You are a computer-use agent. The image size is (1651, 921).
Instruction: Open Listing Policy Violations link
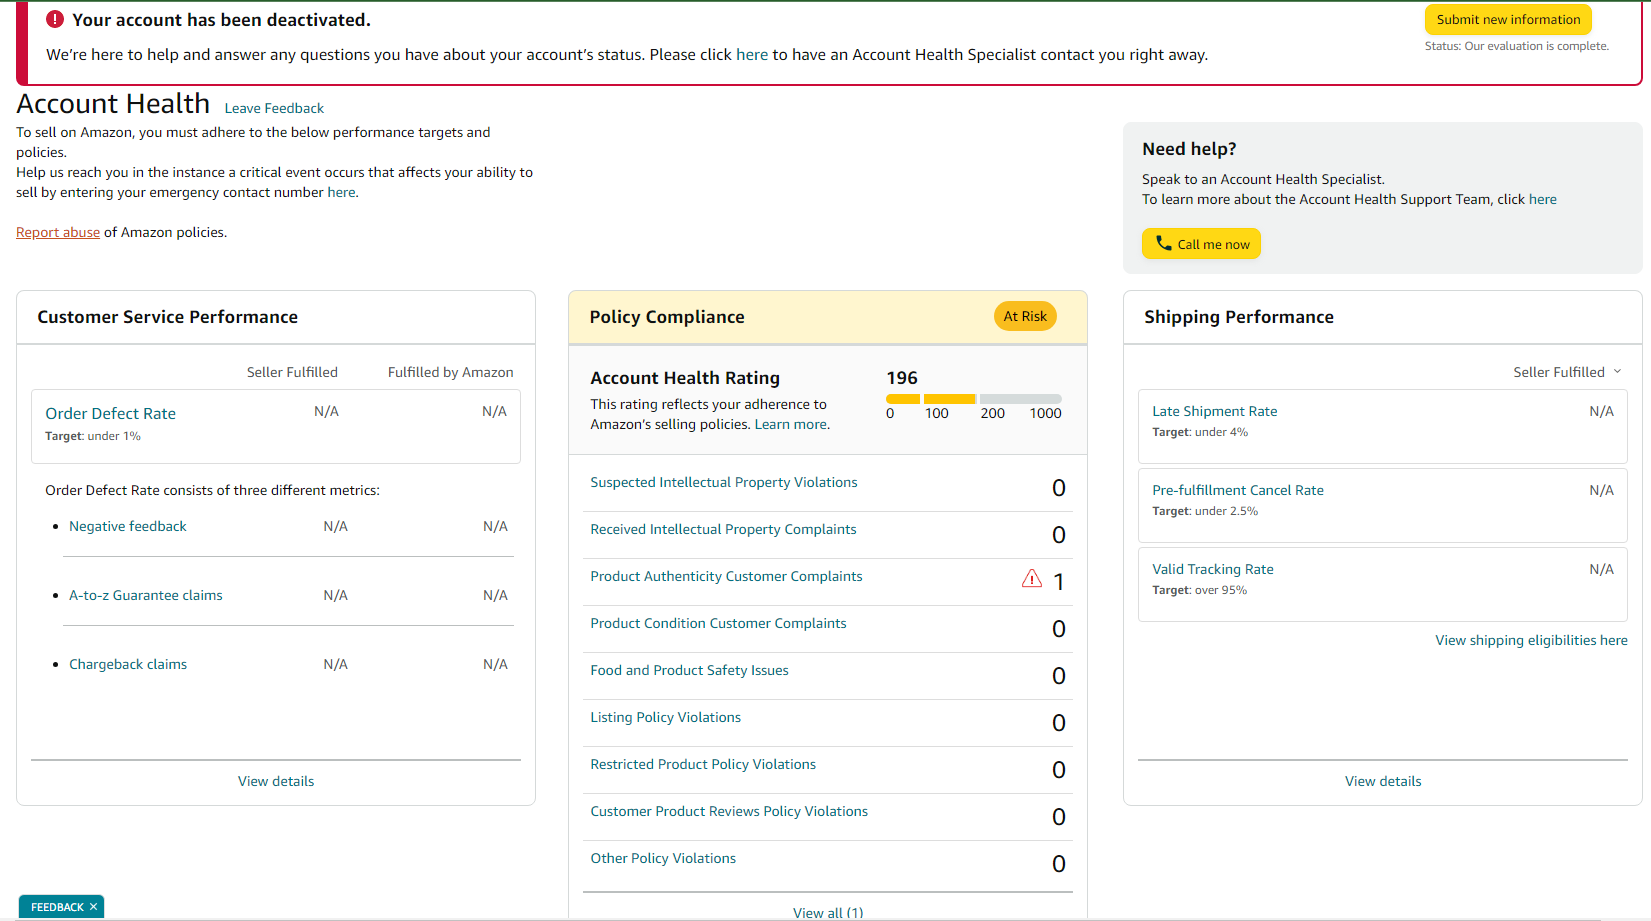(x=665, y=717)
